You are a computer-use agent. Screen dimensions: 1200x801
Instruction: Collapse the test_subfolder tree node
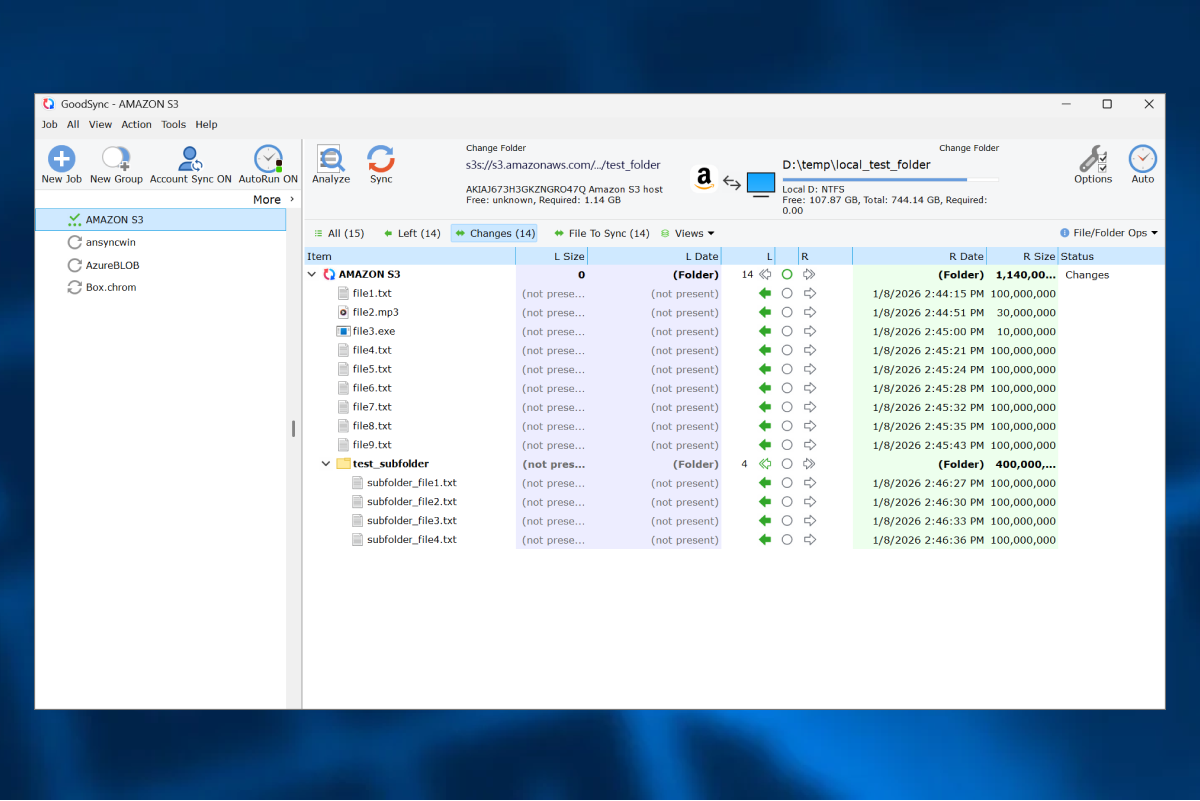click(x=326, y=464)
